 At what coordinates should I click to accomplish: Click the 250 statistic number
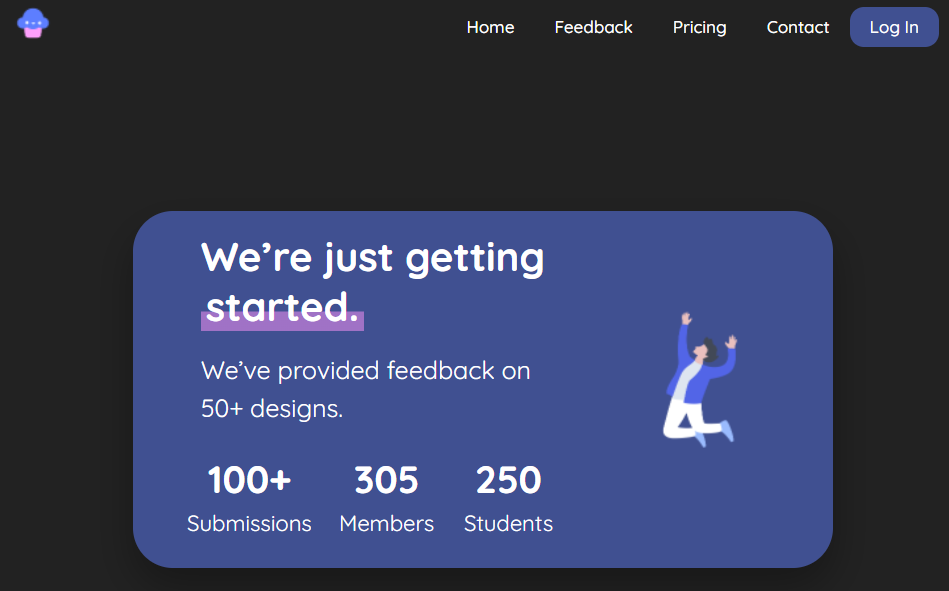pyautogui.click(x=508, y=481)
